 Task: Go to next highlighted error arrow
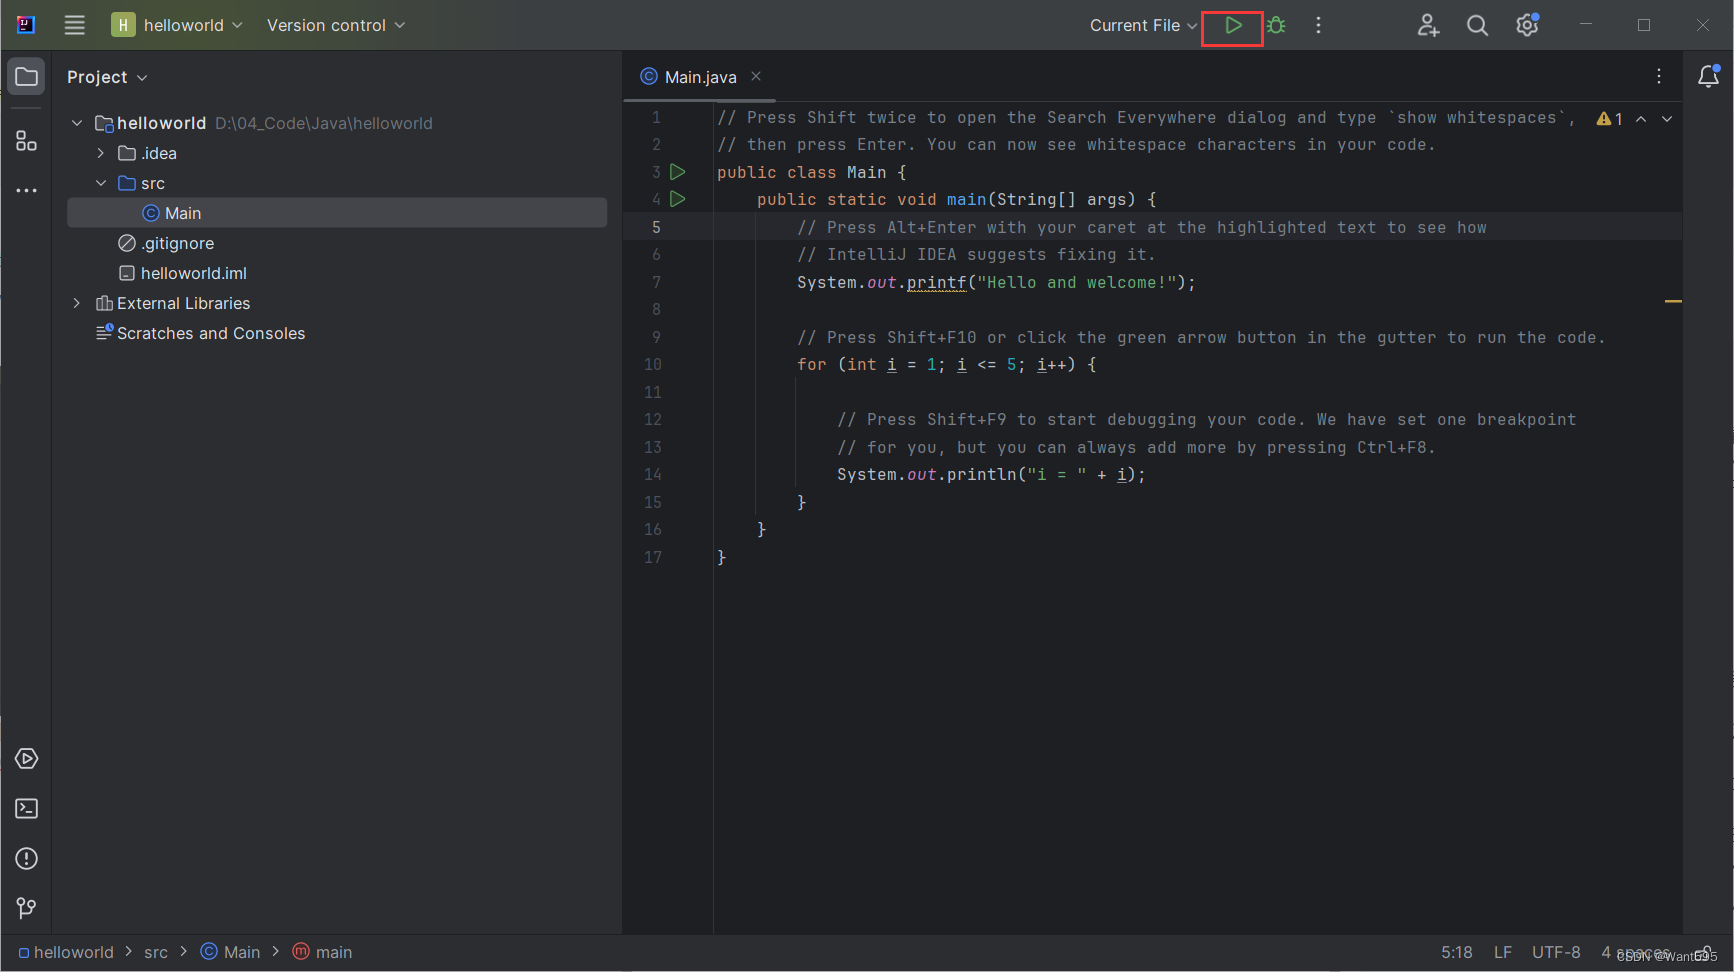1667,118
